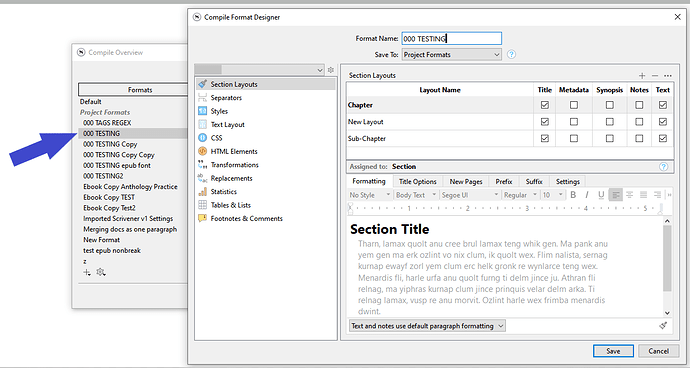Click the Save button
Screen dimensions: 690x368
pyautogui.click(x=613, y=351)
